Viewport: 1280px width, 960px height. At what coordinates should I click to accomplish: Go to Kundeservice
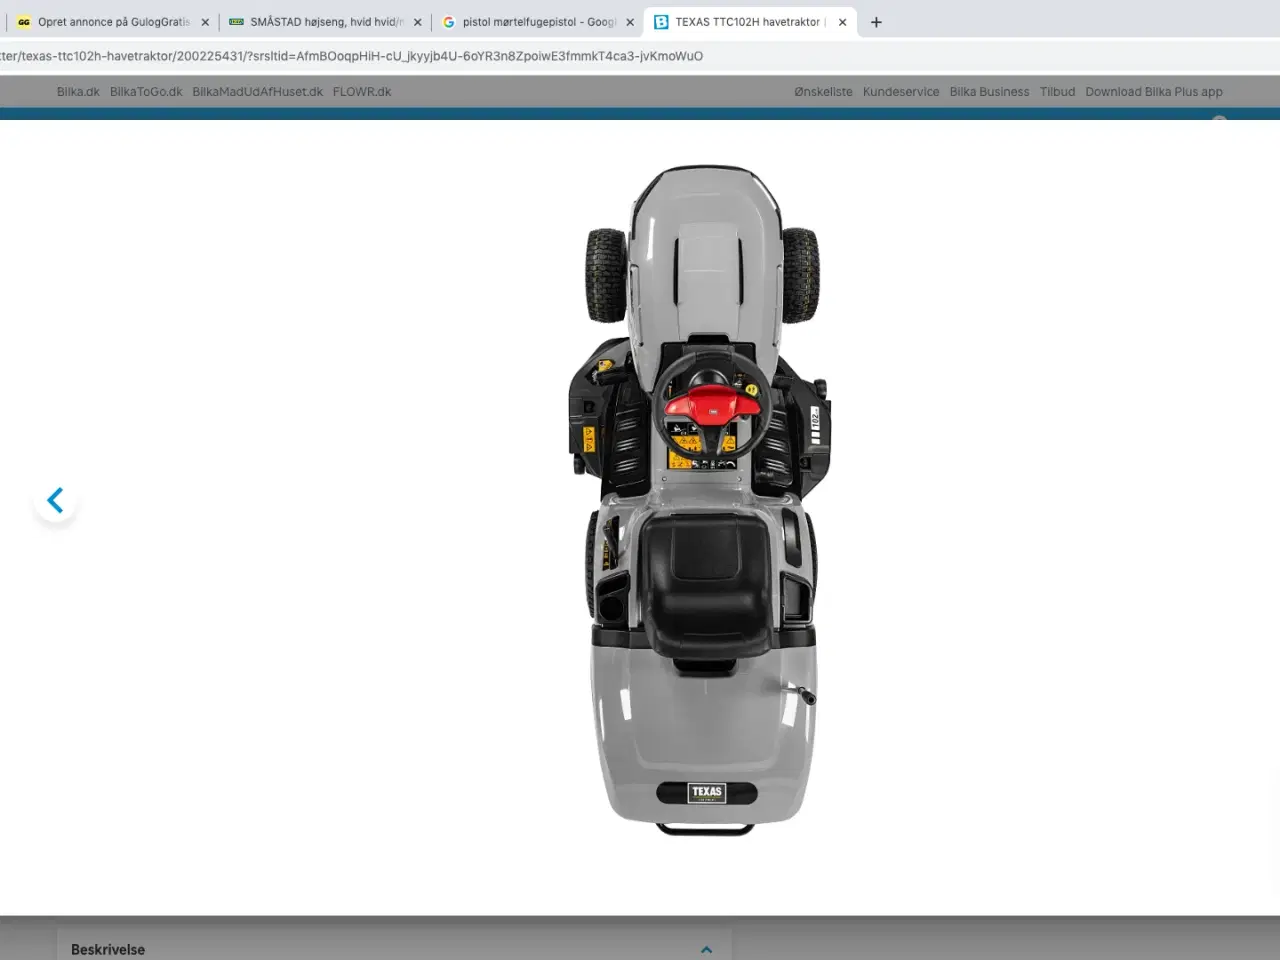point(901,92)
